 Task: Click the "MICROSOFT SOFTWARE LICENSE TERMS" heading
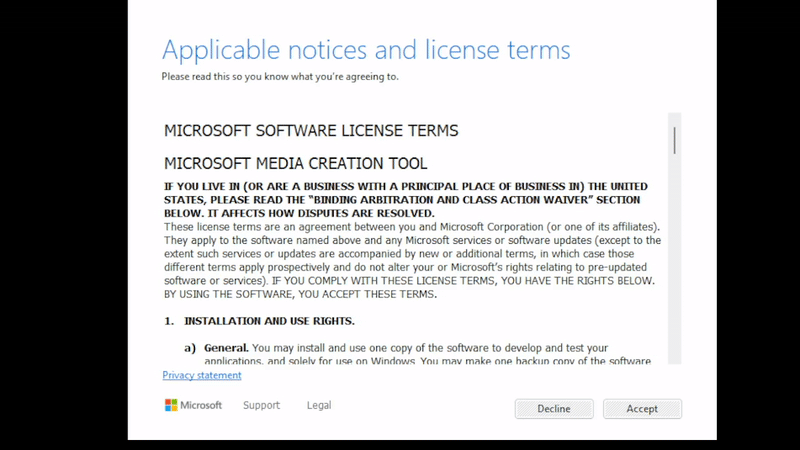point(311,131)
